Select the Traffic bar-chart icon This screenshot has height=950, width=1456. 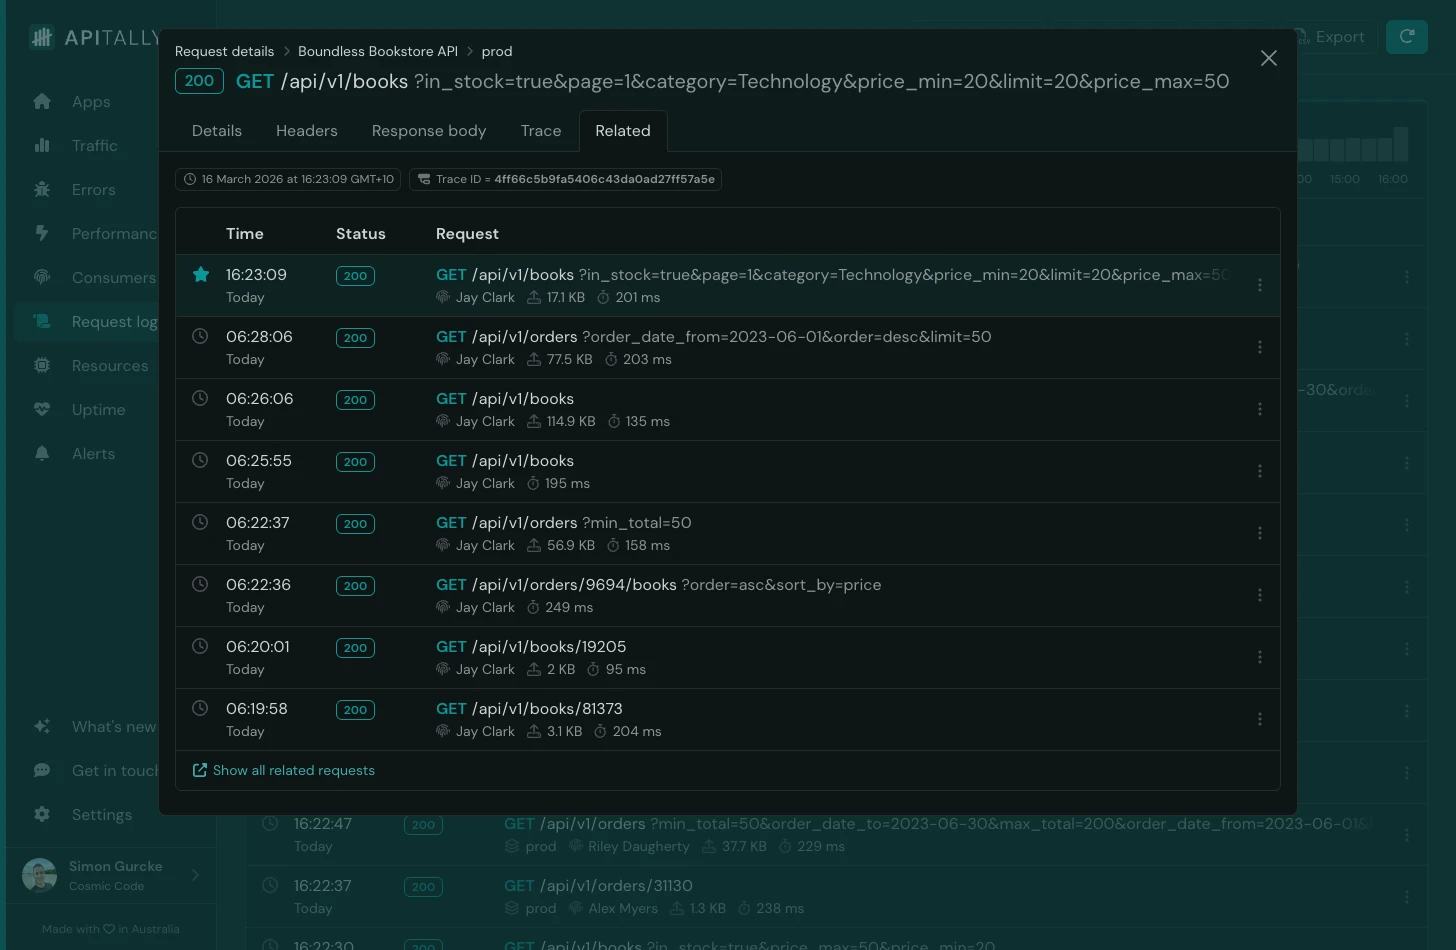[41, 145]
